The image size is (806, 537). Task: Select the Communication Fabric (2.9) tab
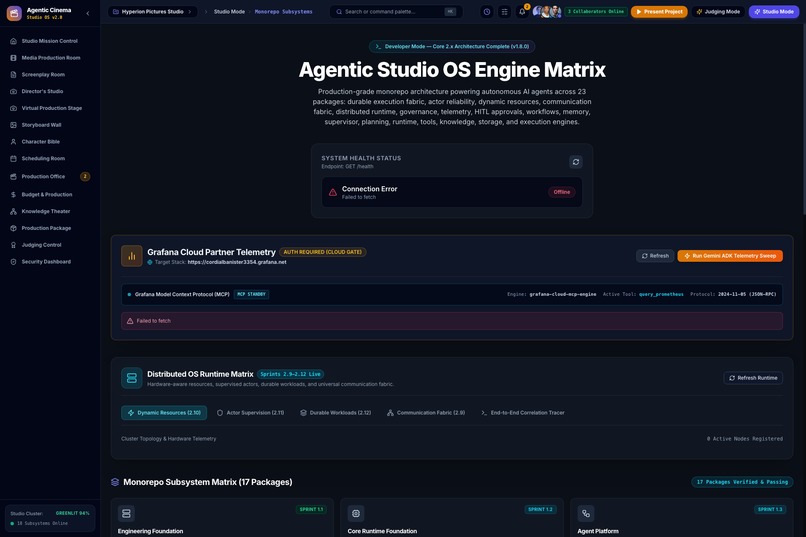[426, 413]
